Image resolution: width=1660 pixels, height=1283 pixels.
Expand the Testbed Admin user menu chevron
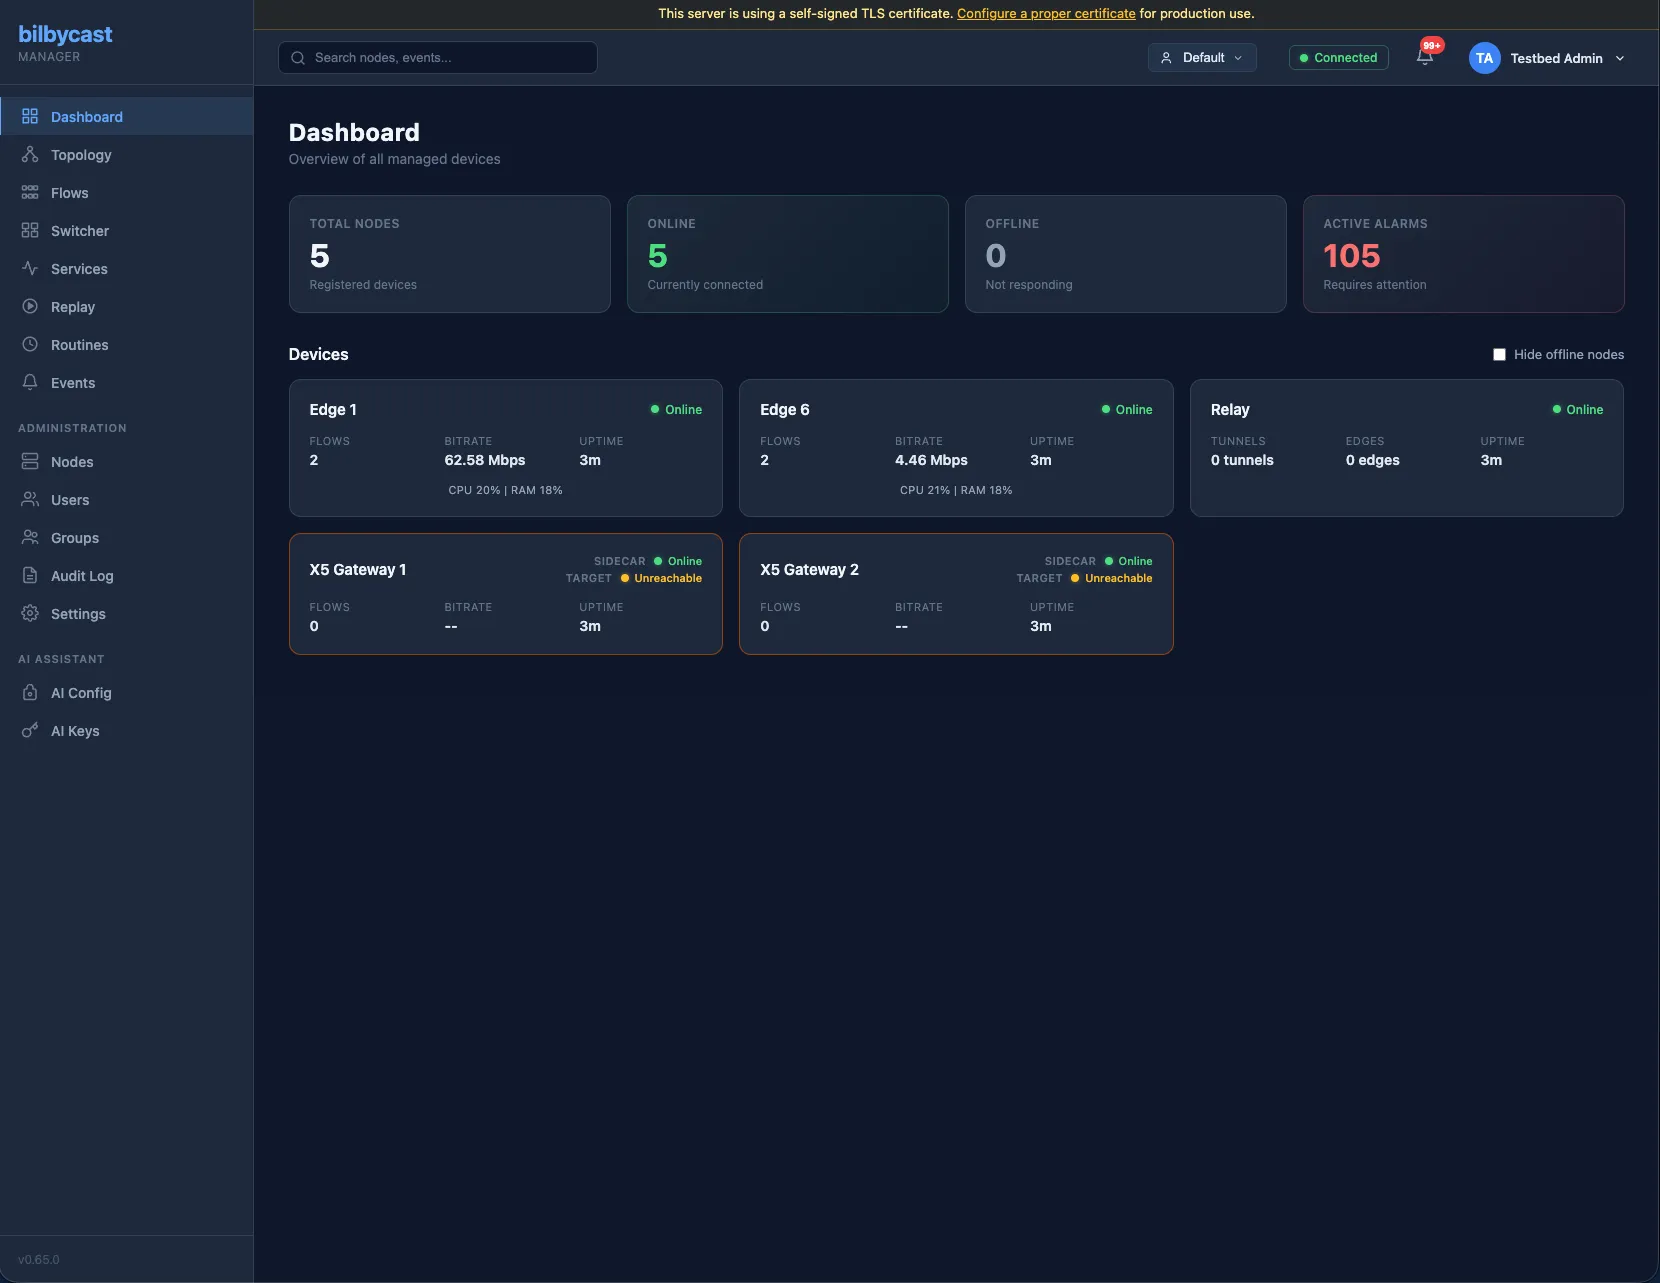click(1620, 58)
